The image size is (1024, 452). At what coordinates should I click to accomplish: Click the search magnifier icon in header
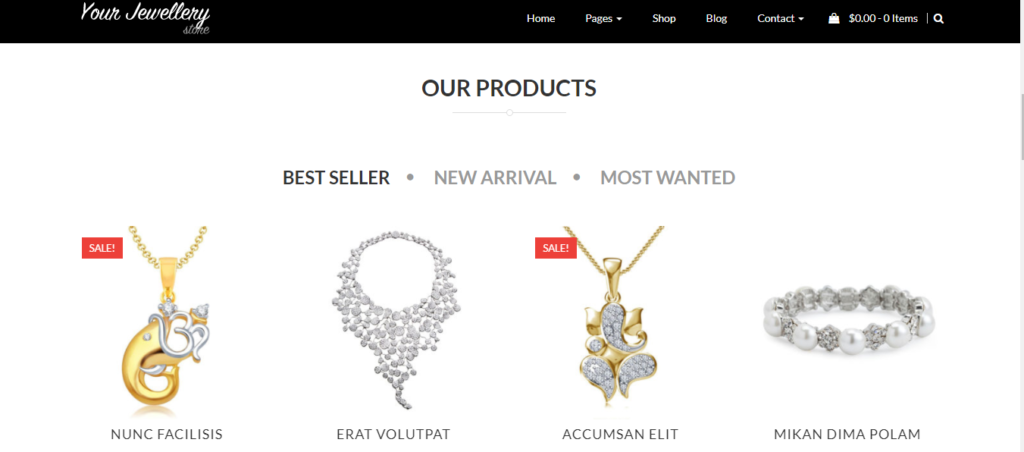pyautogui.click(x=938, y=19)
